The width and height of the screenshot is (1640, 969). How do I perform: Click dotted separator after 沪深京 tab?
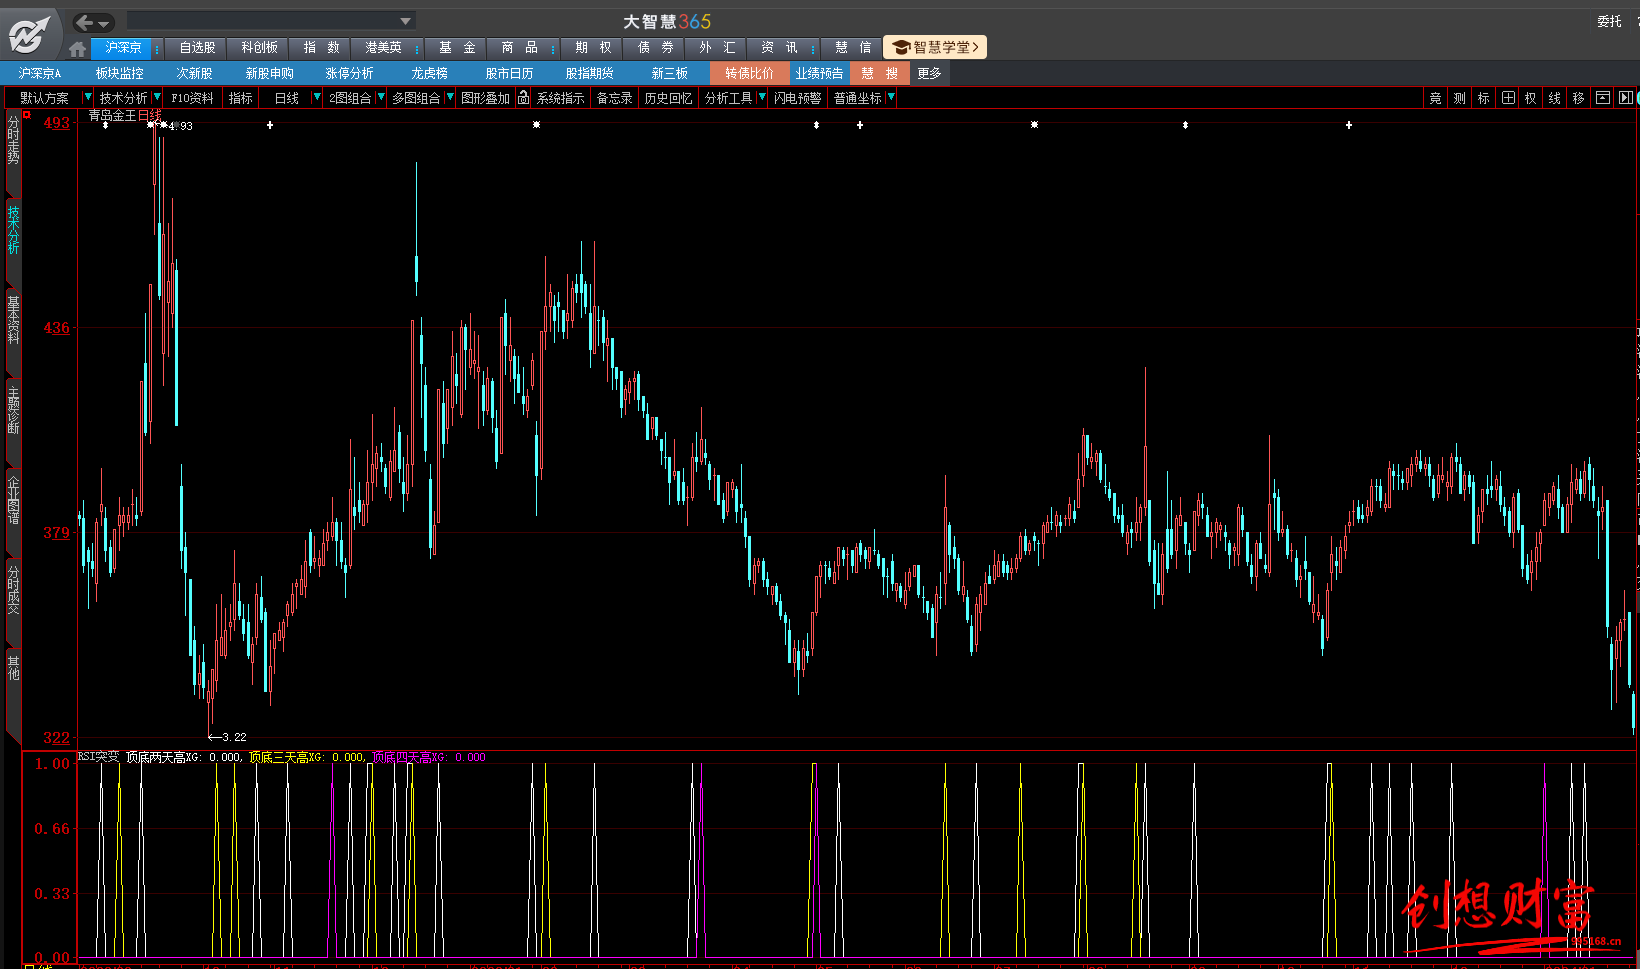pyautogui.click(x=157, y=48)
